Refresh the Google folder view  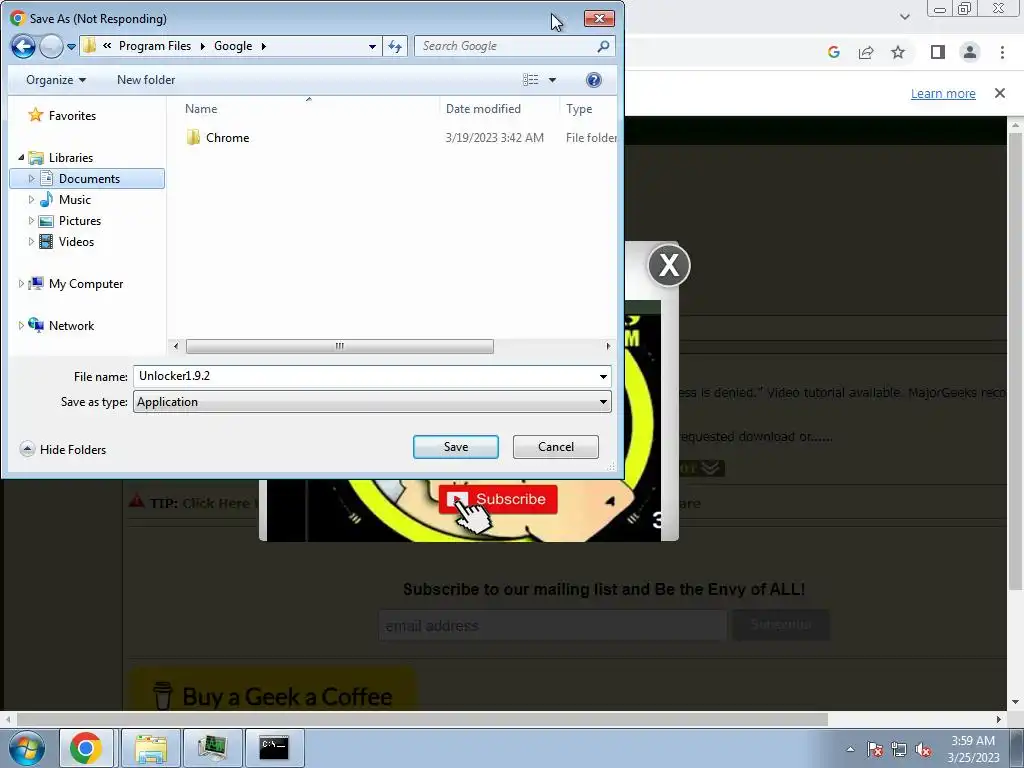[x=395, y=46]
